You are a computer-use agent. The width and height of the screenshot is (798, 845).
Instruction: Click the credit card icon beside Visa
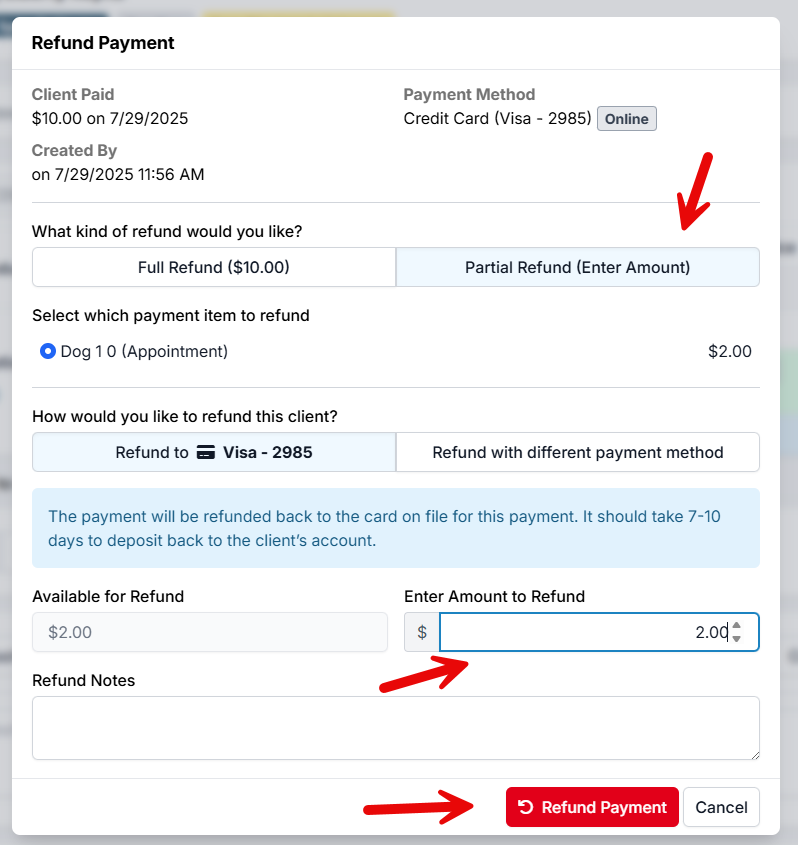[206, 452]
